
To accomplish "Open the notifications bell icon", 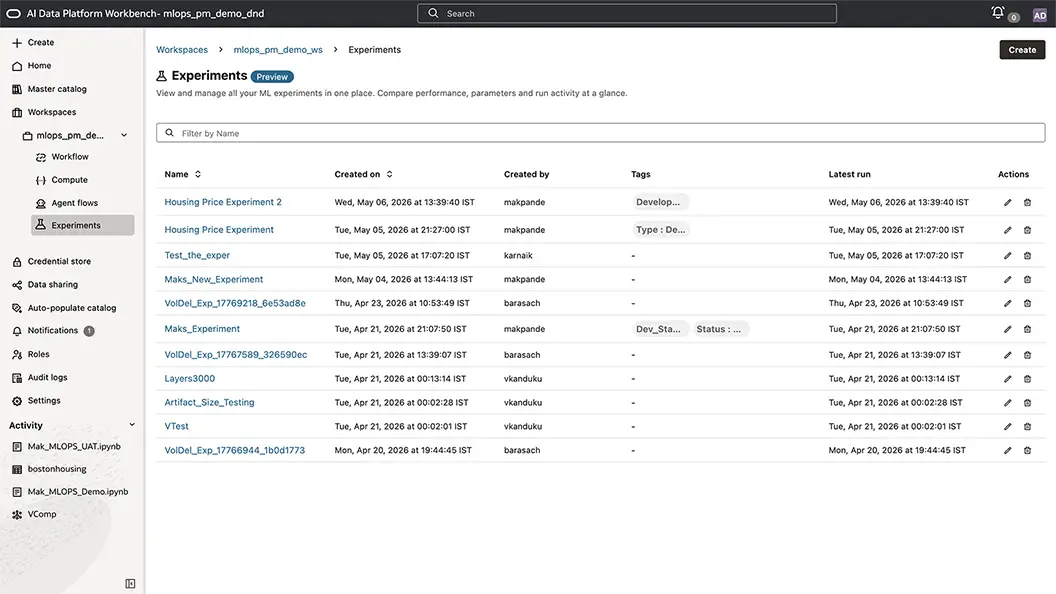I will [997, 13].
